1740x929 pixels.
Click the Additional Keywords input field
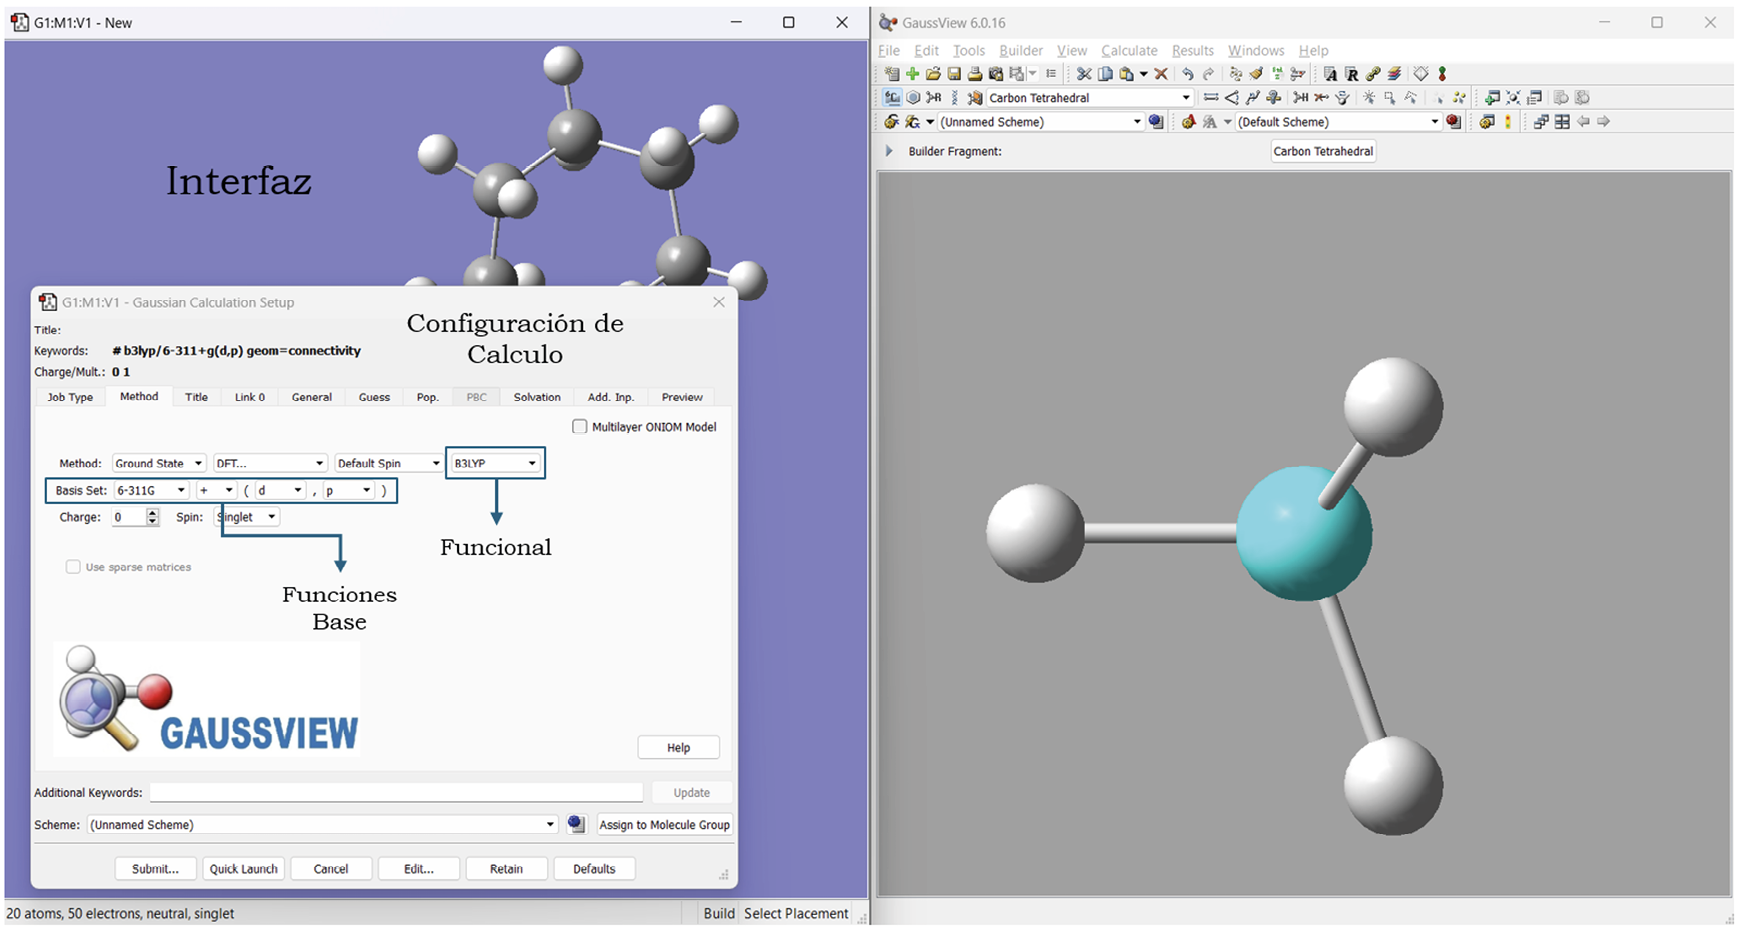[396, 793]
